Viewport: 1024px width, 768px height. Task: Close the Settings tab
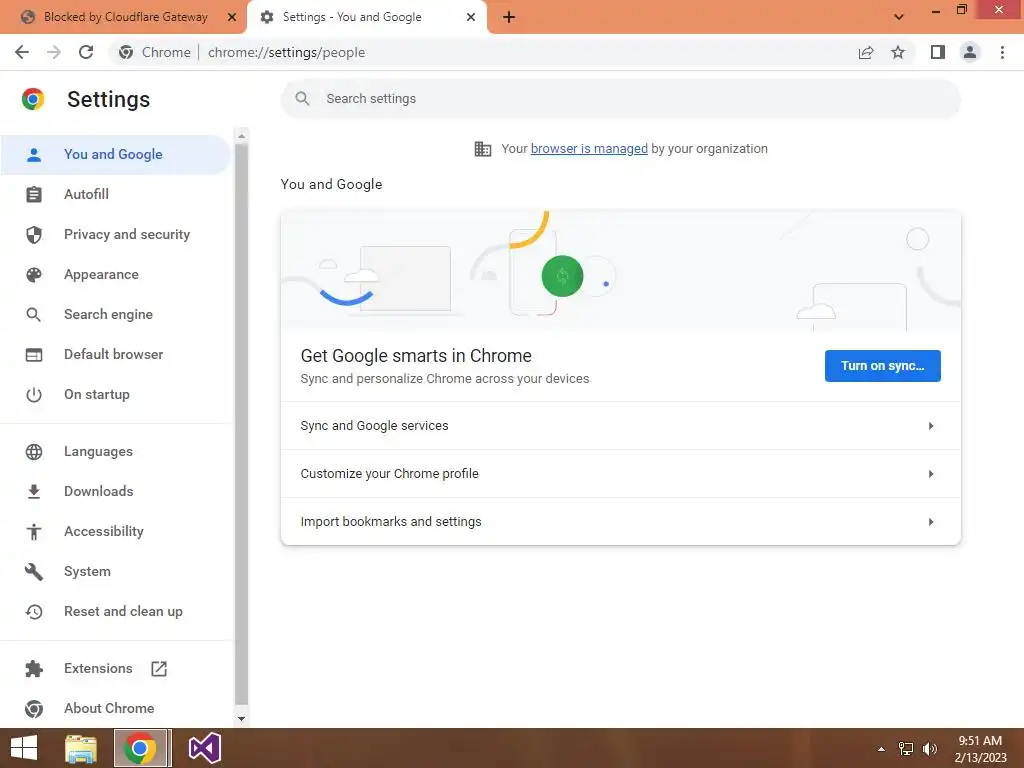tap(471, 17)
